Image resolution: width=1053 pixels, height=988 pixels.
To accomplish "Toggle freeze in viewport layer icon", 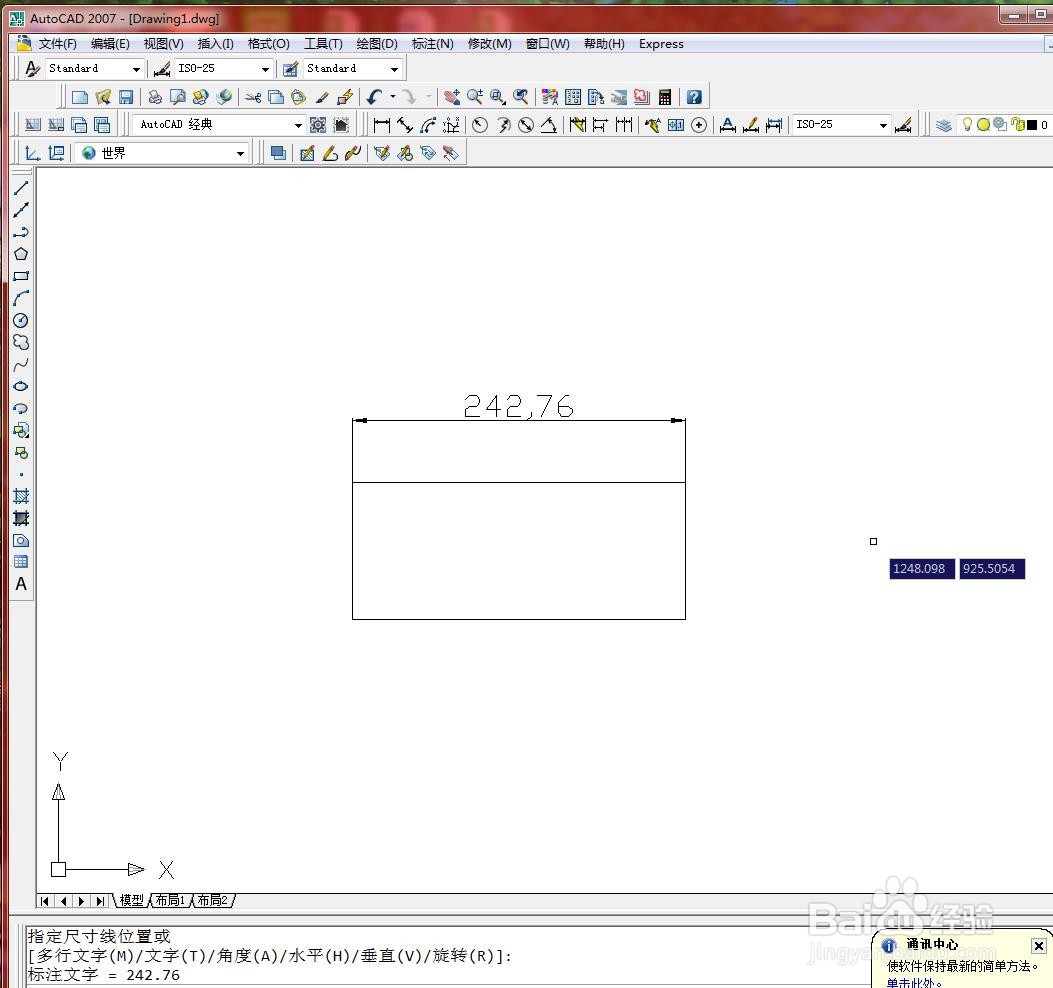I will [x=1001, y=124].
